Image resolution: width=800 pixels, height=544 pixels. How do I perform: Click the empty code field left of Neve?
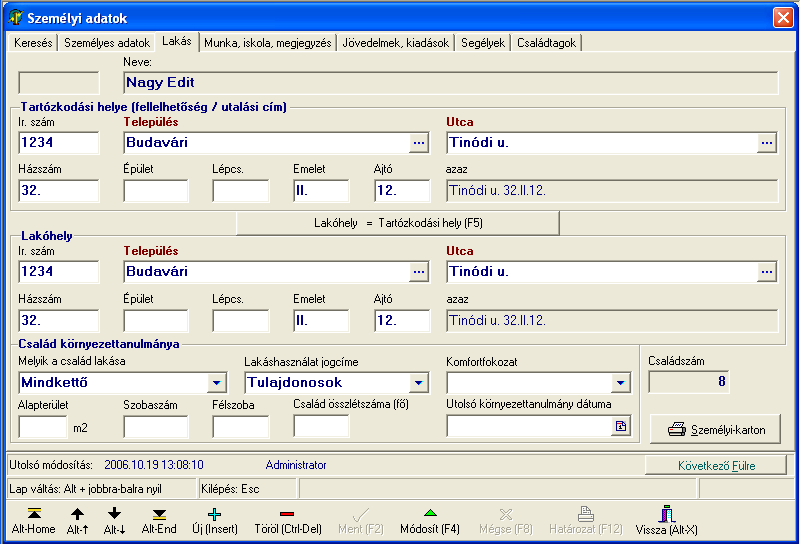59,83
